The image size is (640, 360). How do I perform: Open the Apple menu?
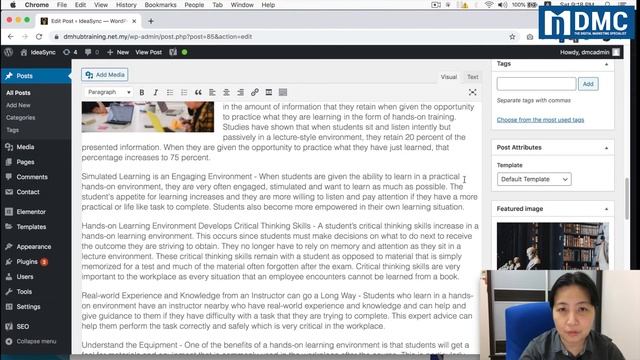(13, 5)
